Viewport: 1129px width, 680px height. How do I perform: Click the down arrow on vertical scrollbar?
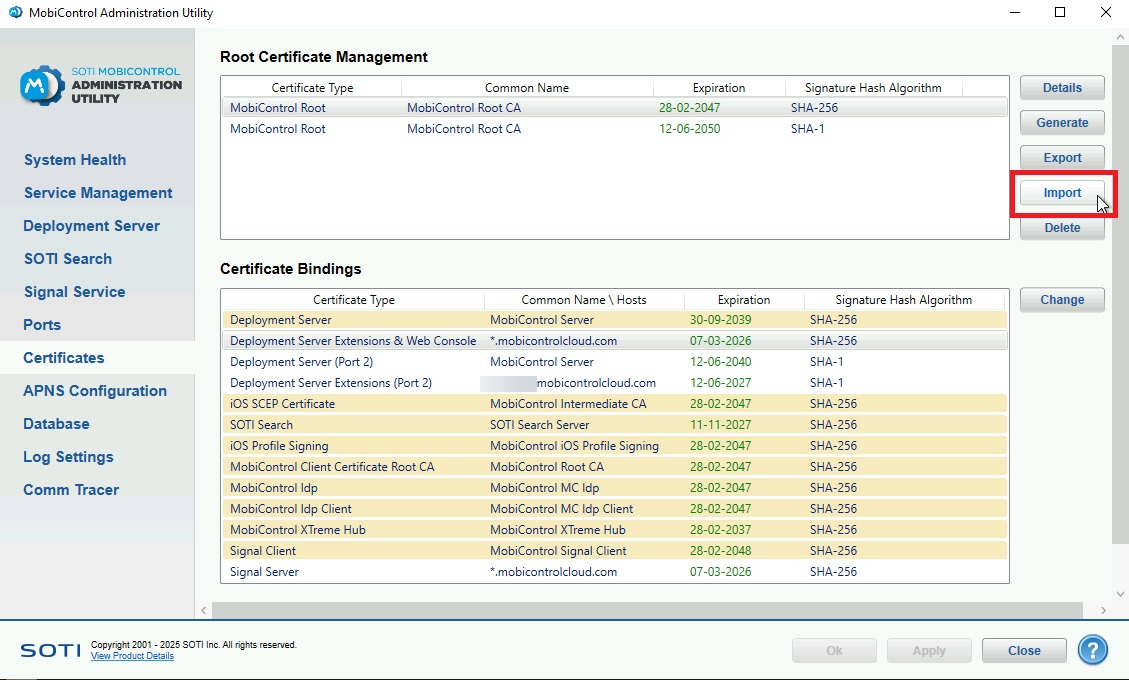(x=1119, y=592)
